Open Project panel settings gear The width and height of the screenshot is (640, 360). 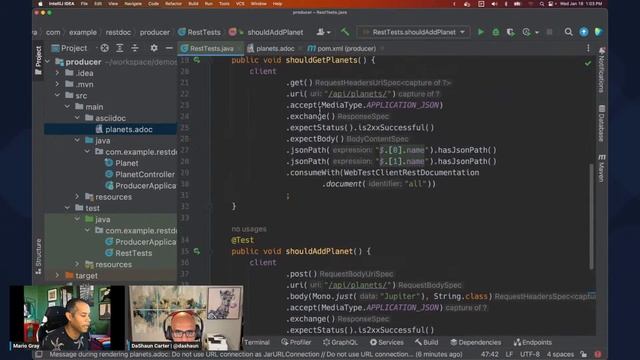tap(154, 48)
